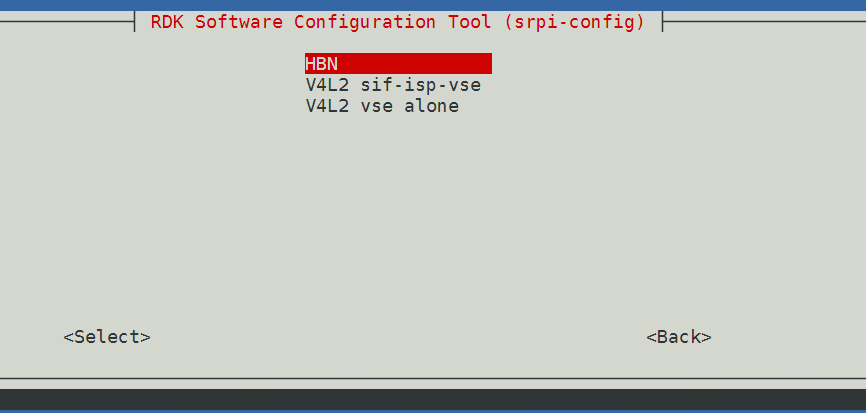
Task: Click the dark strip below the dialog
Action: click(x=433, y=399)
